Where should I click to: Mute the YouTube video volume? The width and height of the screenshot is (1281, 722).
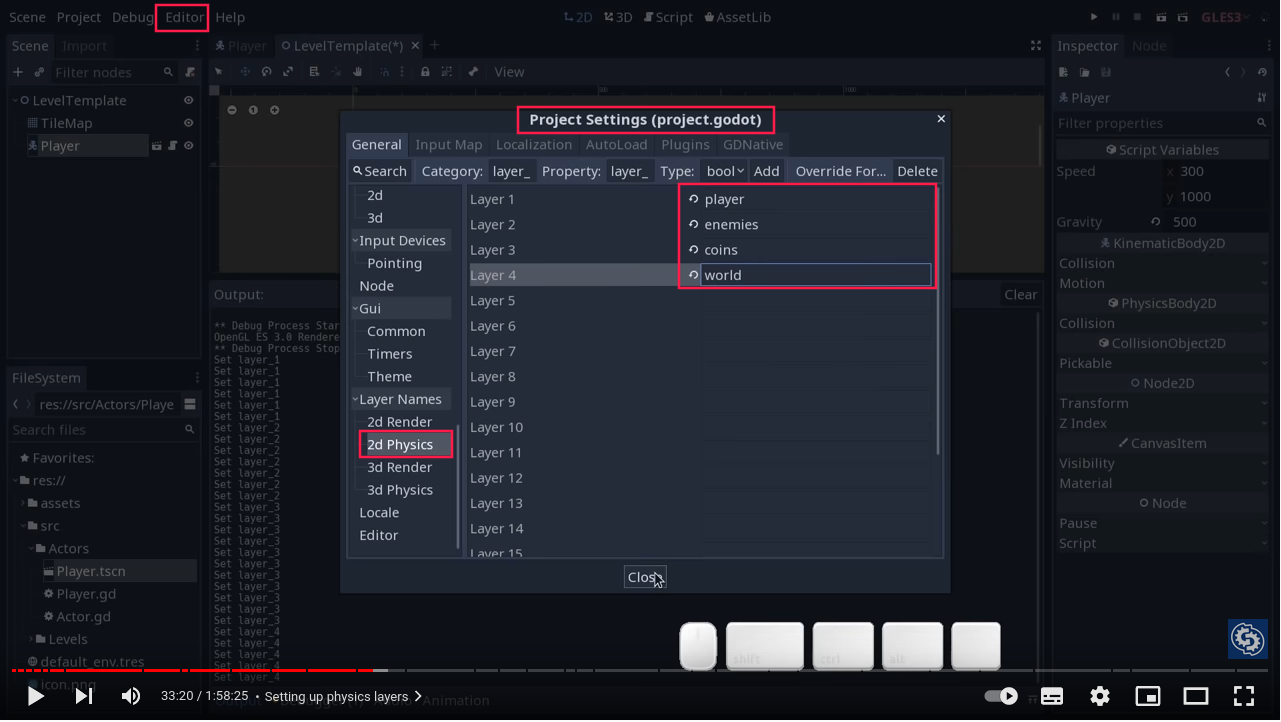pyautogui.click(x=131, y=696)
